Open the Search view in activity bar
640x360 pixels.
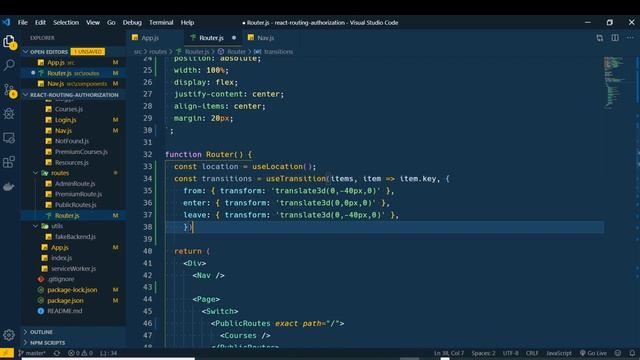click(x=9, y=65)
